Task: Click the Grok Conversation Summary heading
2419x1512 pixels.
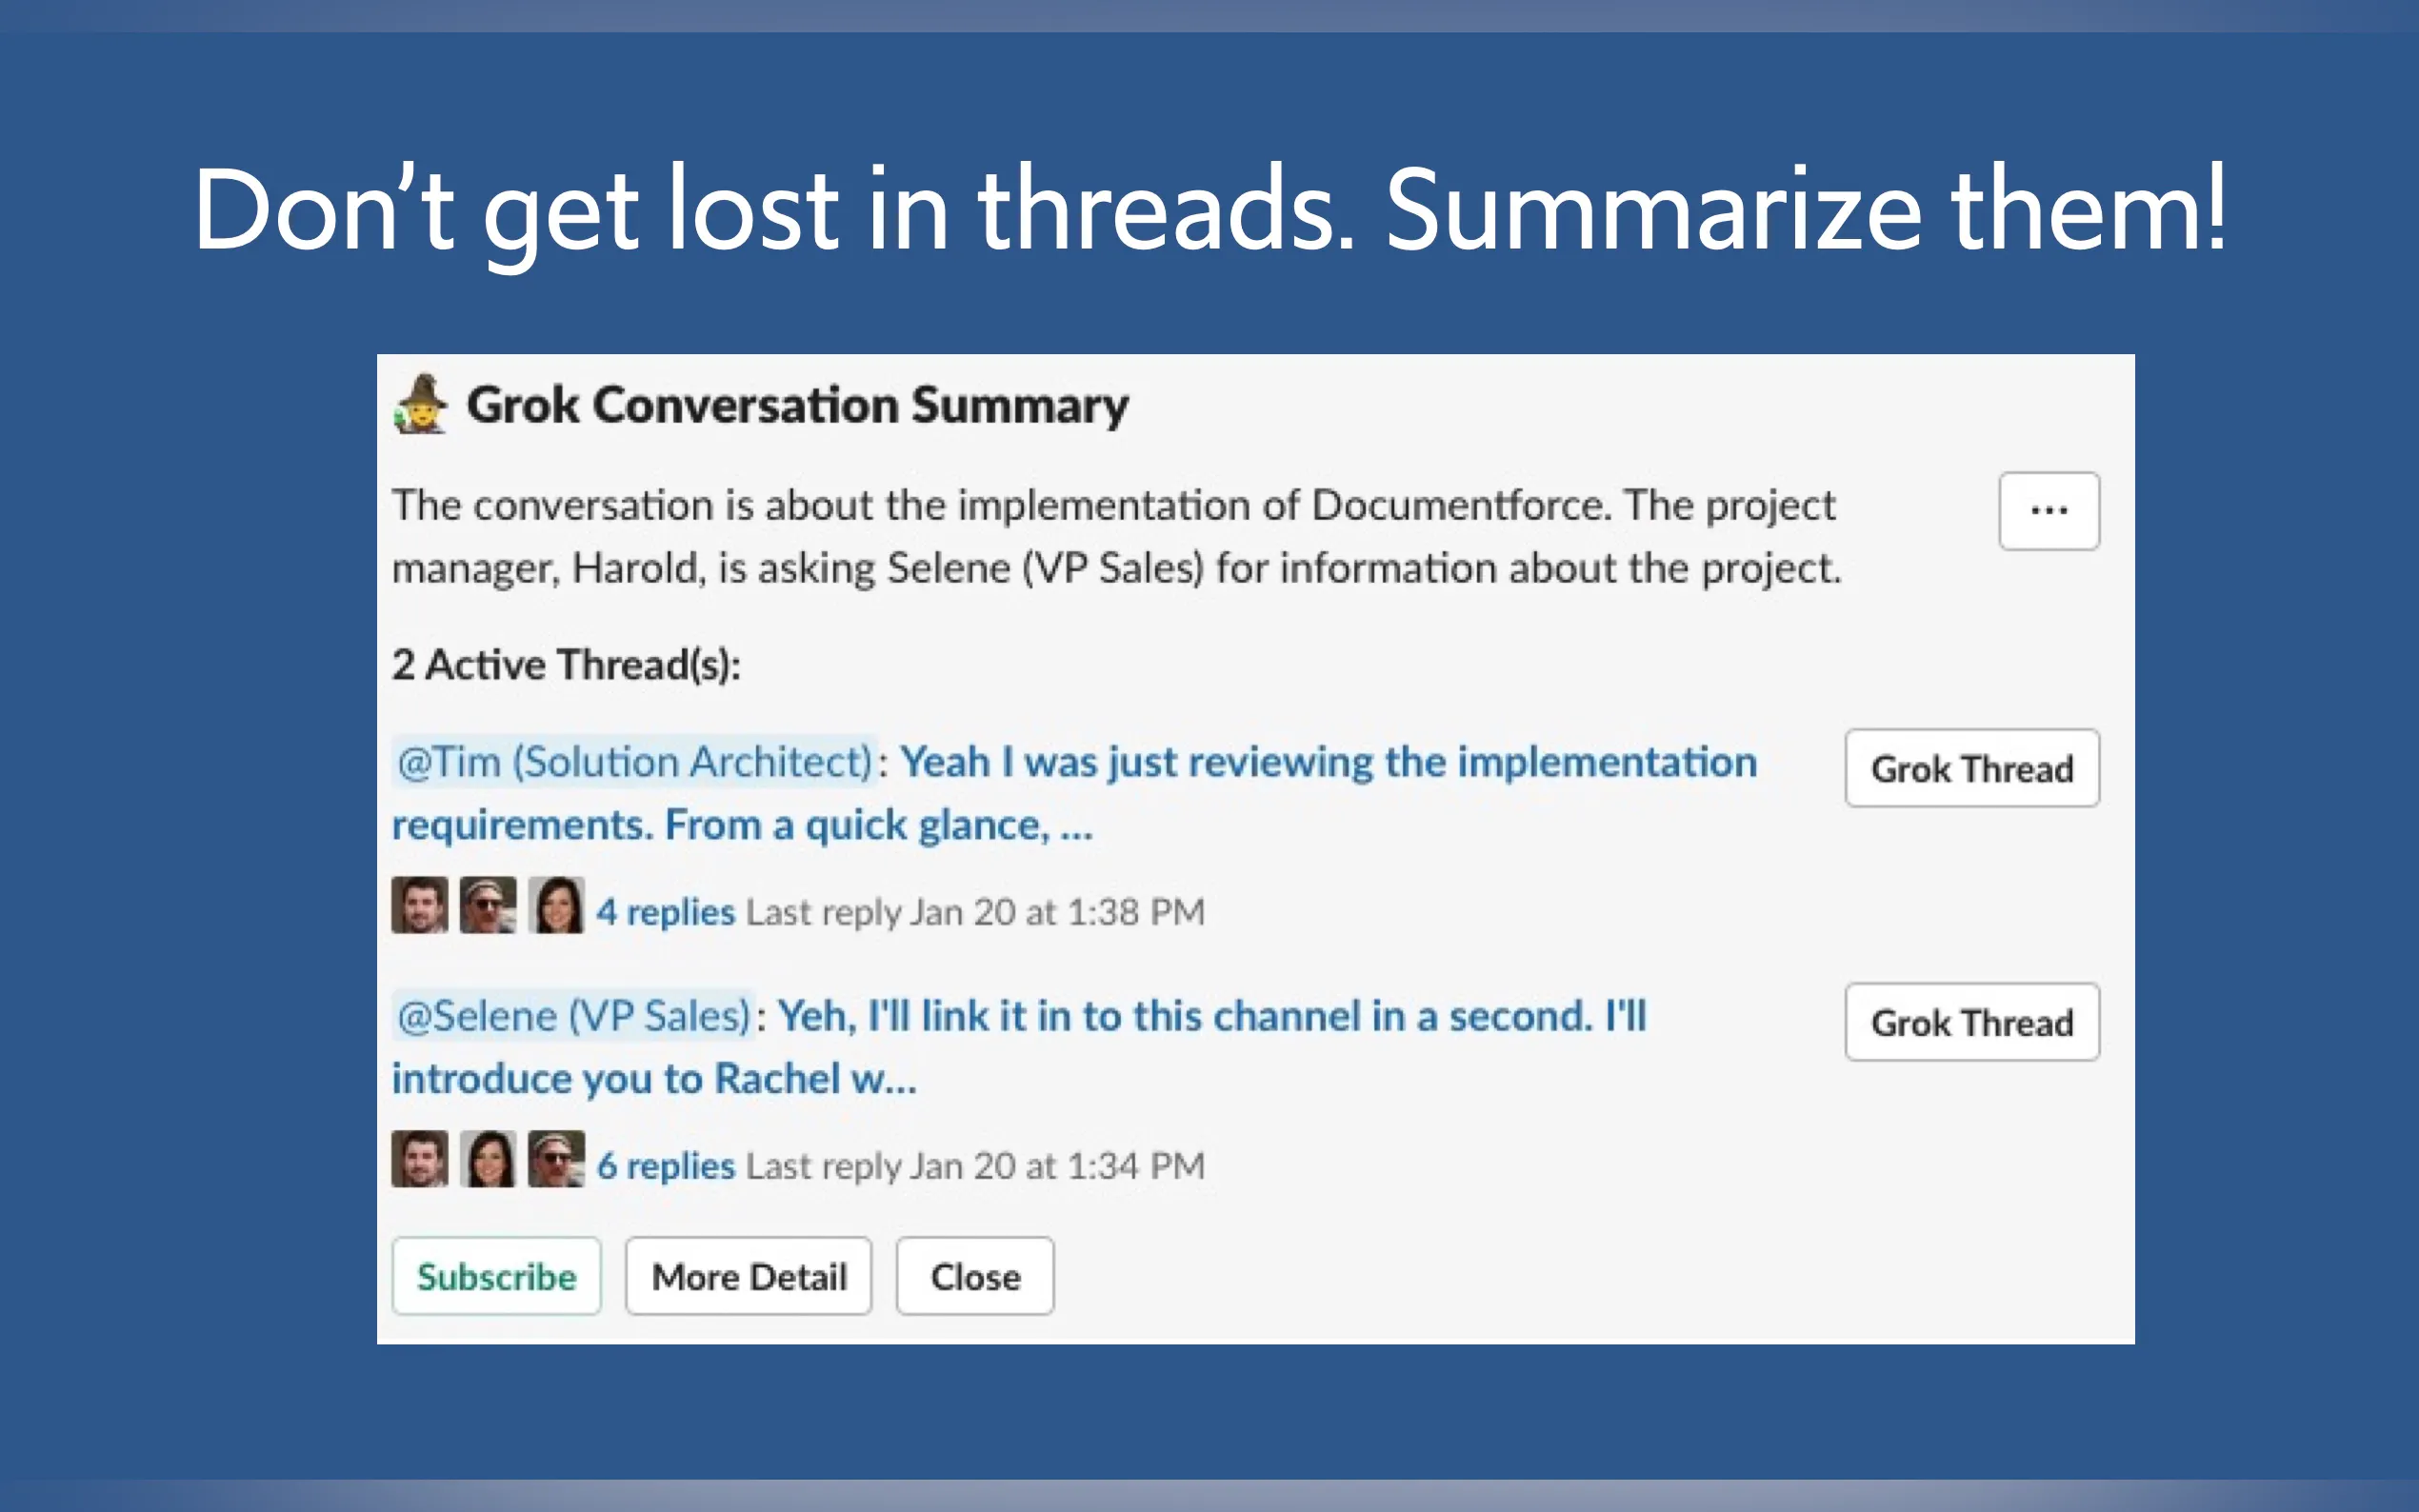Action: point(798,406)
